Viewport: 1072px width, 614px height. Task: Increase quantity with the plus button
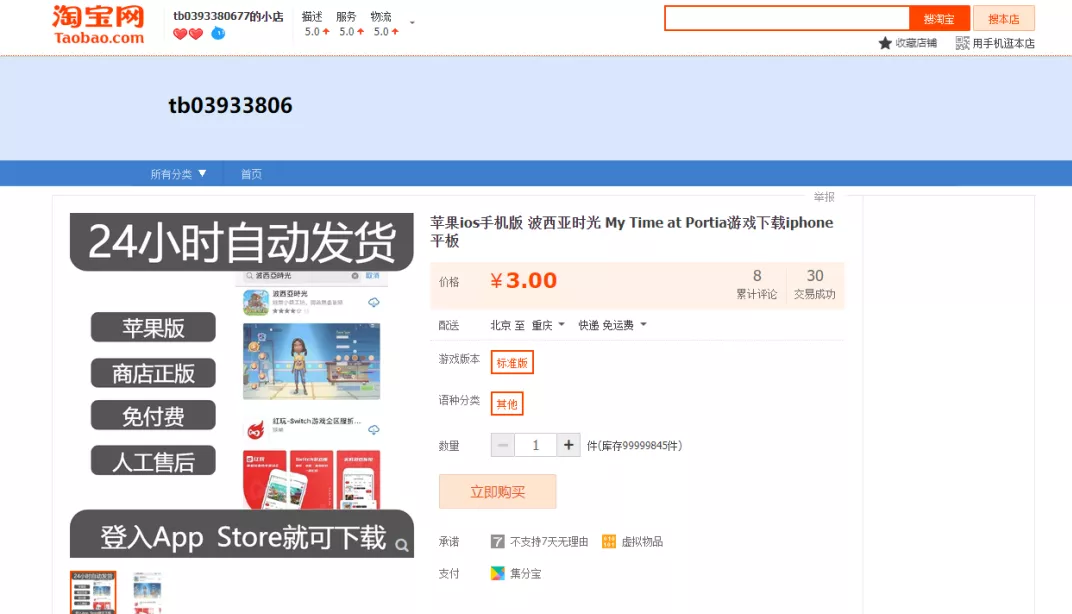pos(568,445)
